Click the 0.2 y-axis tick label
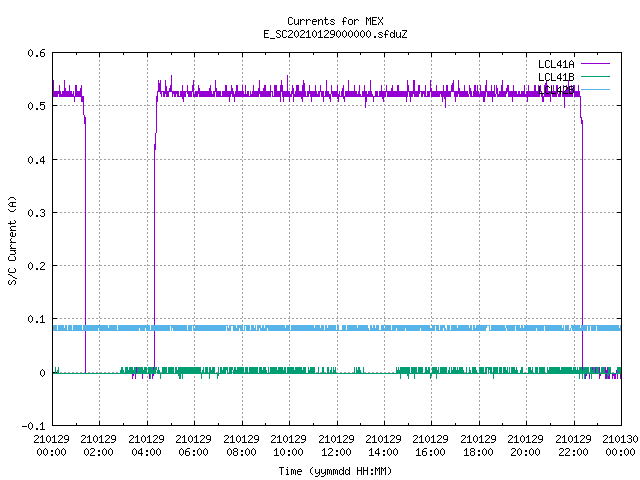Viewport: 640px width, 480px height. click(x=36, y=266)
